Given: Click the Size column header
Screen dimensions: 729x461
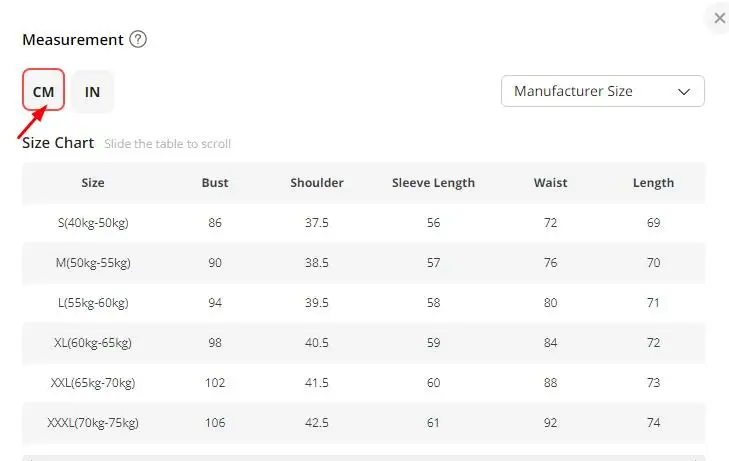Looking at the screenshot, I should click(x=93, y=183).
